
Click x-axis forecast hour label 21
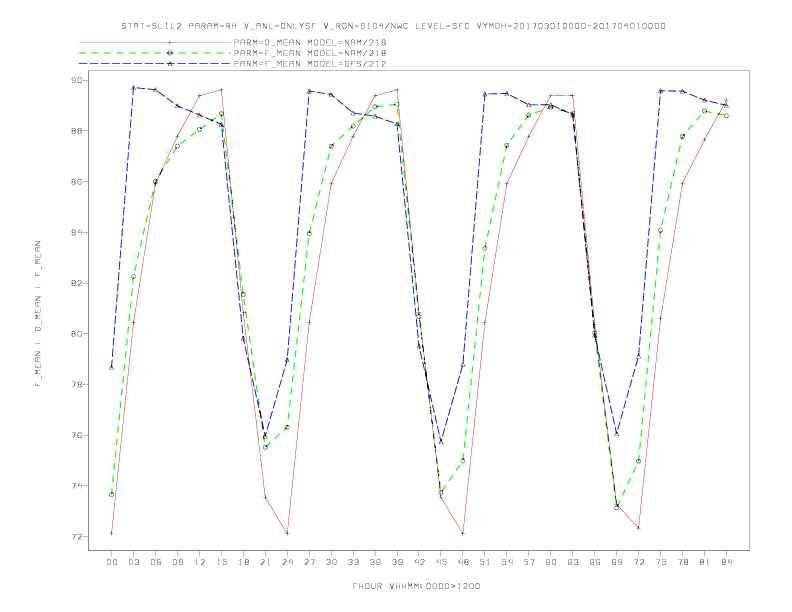click(265, 562)
